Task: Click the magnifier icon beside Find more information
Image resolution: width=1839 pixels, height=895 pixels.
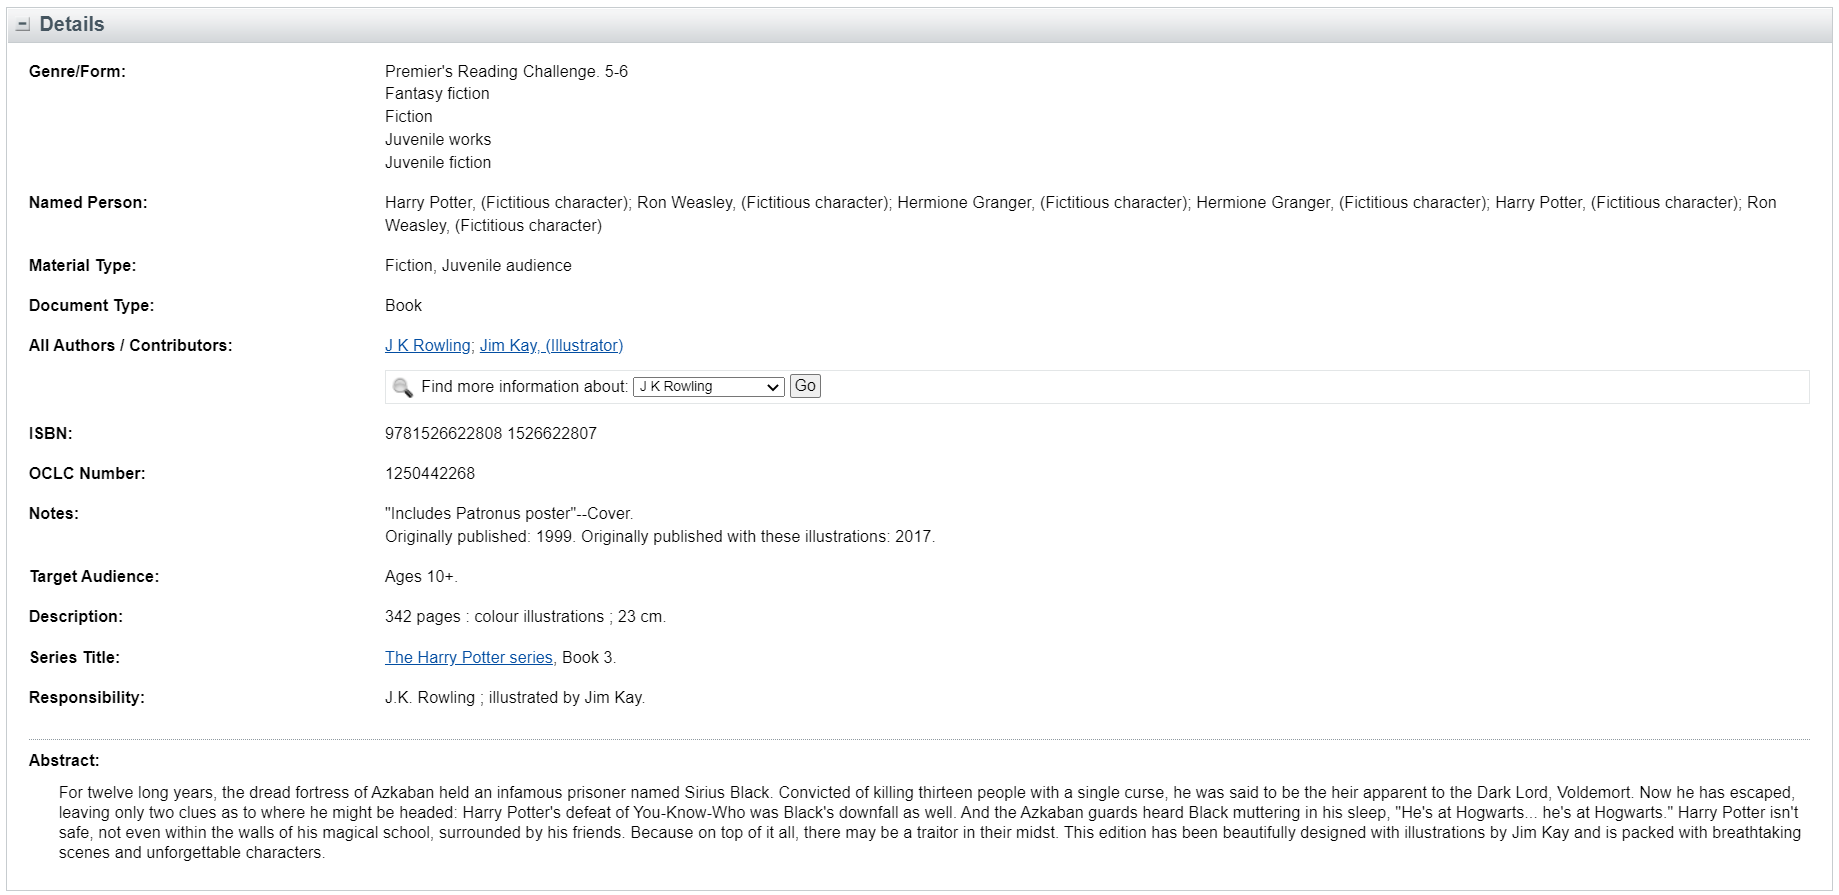Action: (x=403, y=387)
